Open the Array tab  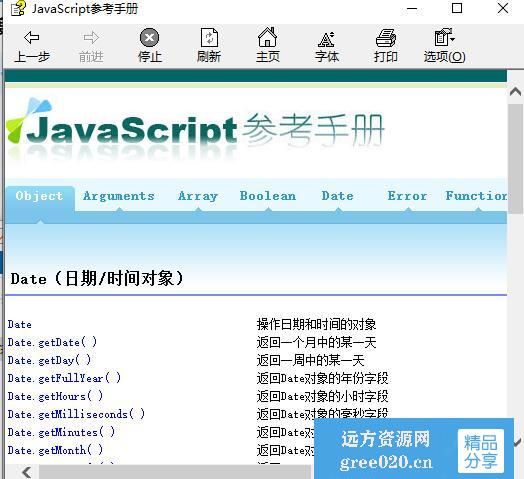click(x=198, y=196)
